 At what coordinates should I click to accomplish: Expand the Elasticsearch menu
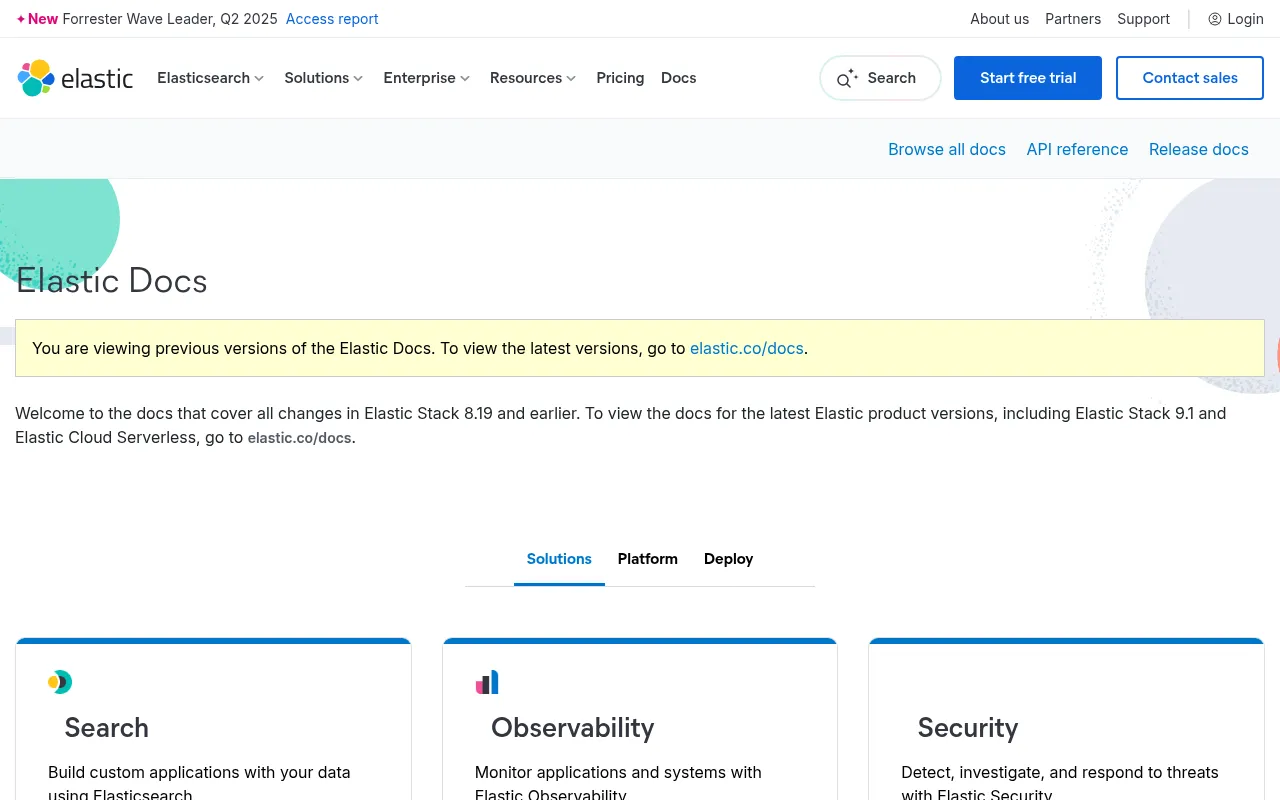pos(210,78)
